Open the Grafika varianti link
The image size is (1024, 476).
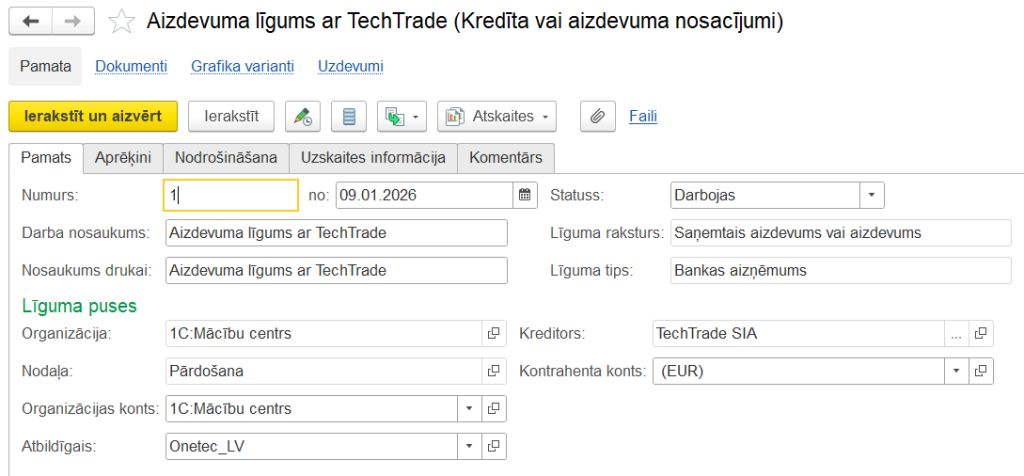coord(243,66)
